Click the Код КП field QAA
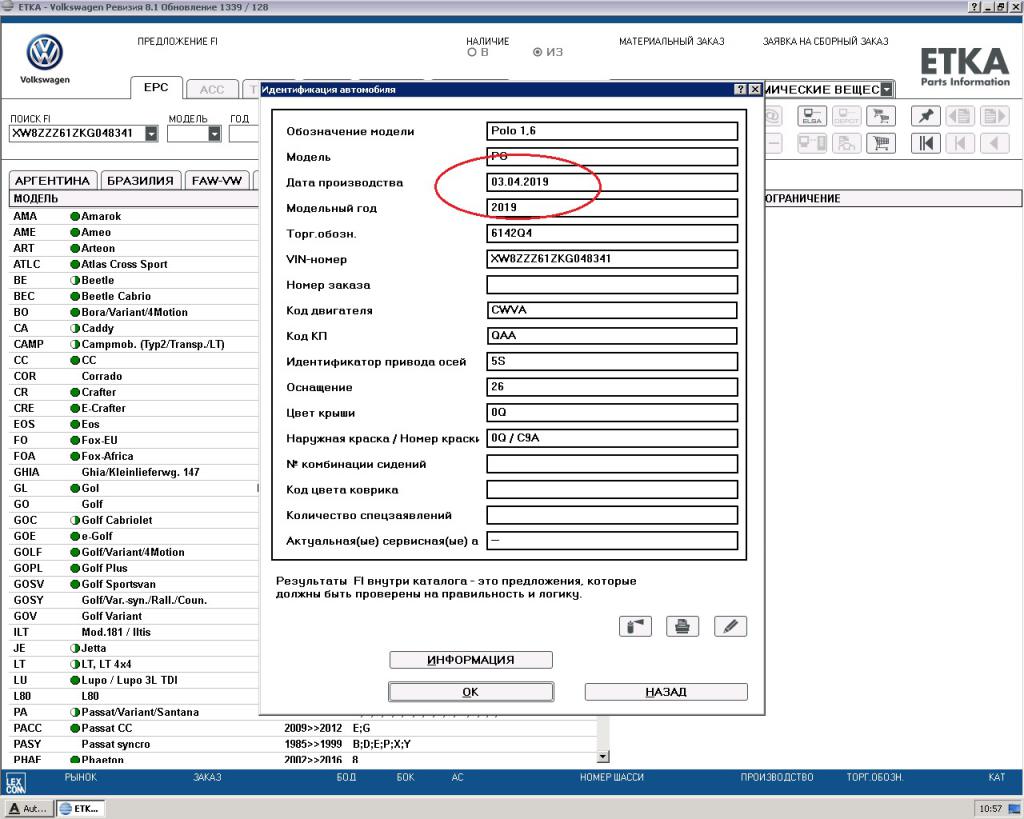Screen dimensions: 1024x819 [x=612, y=336]
